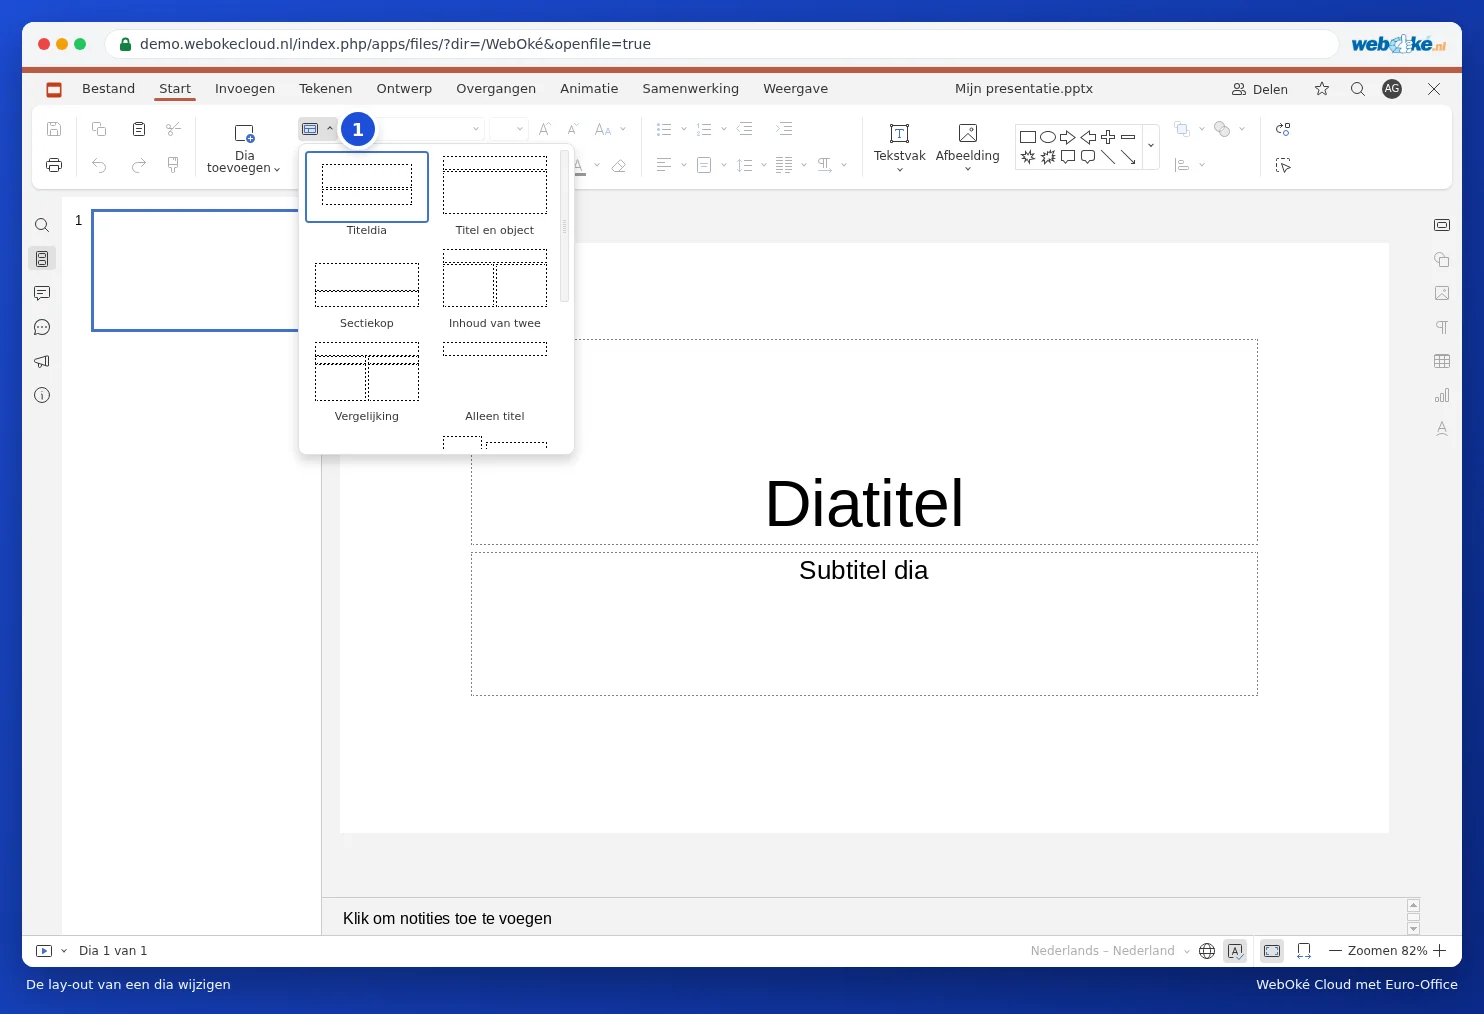1484x1014 pixels.
Task: Click the Save icon
Action: click(54, 129)
